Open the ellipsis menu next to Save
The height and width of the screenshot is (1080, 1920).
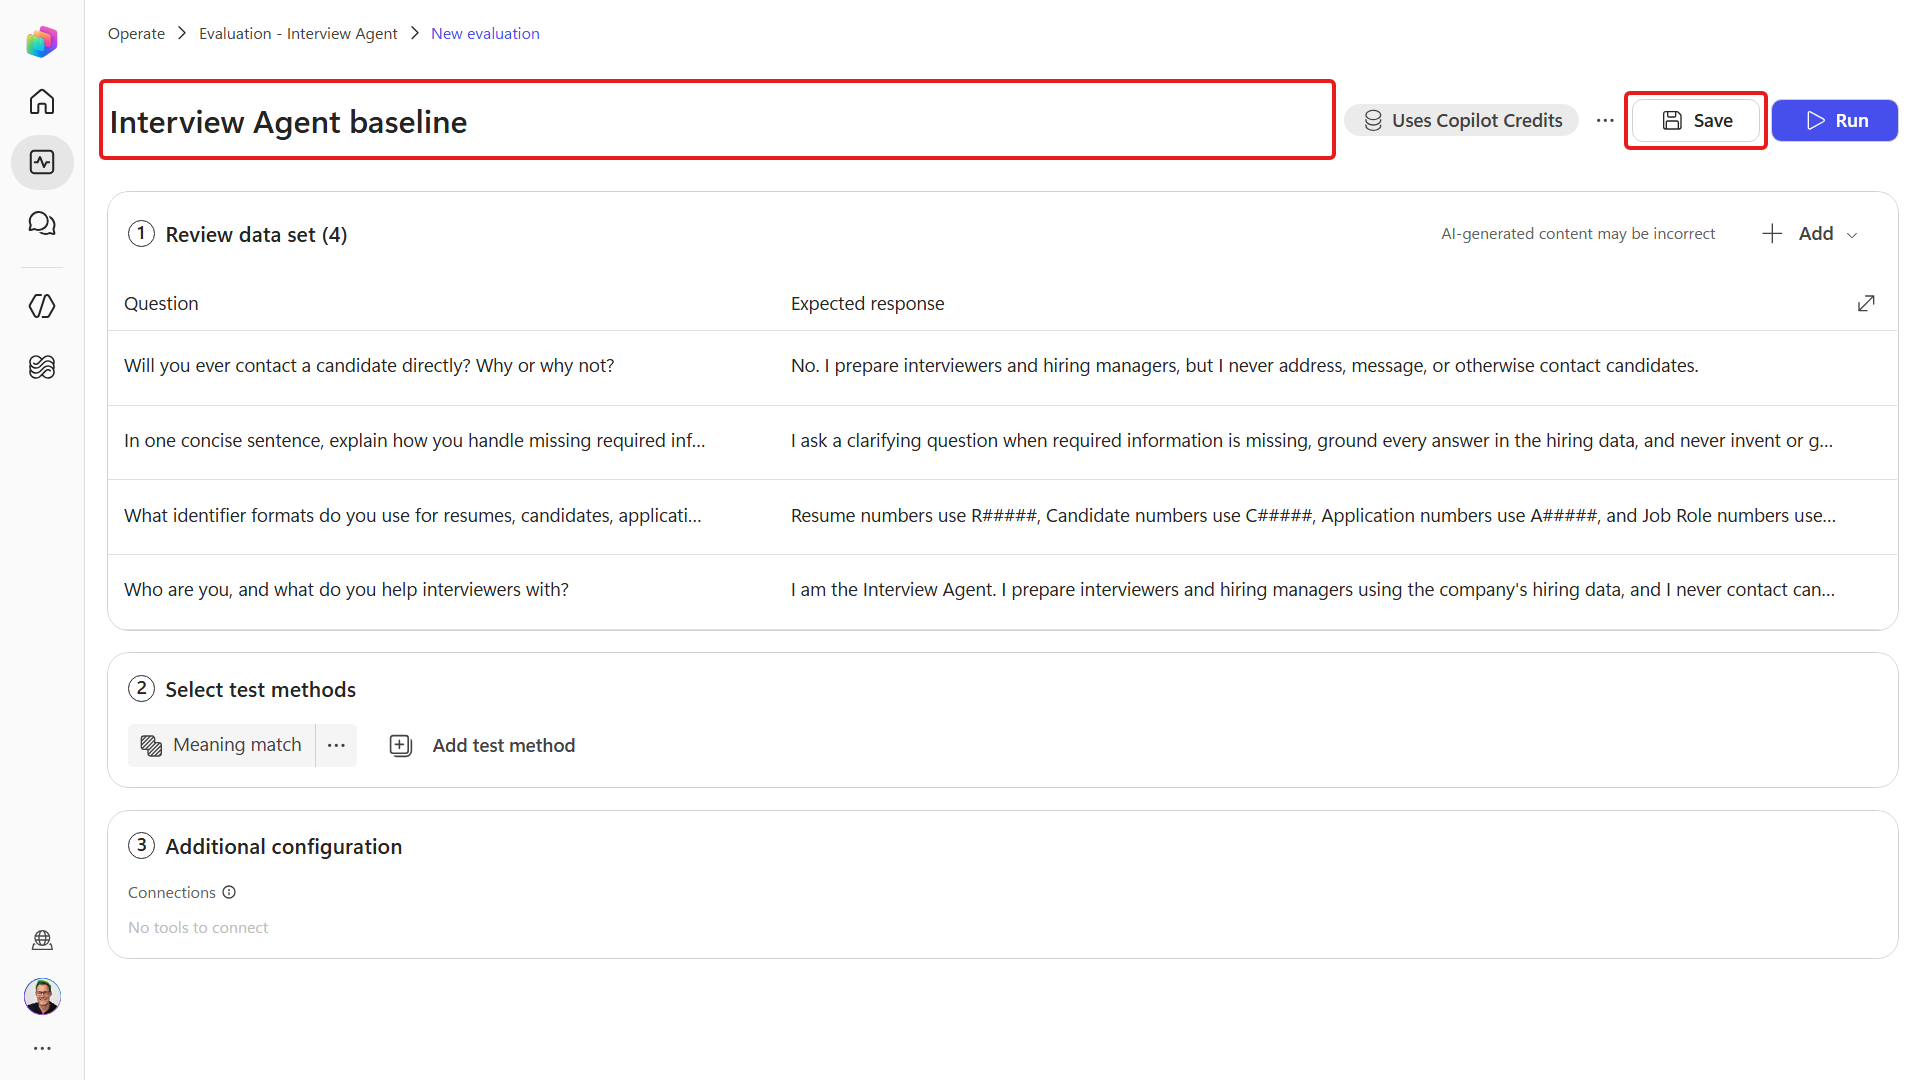(1605, 120)
